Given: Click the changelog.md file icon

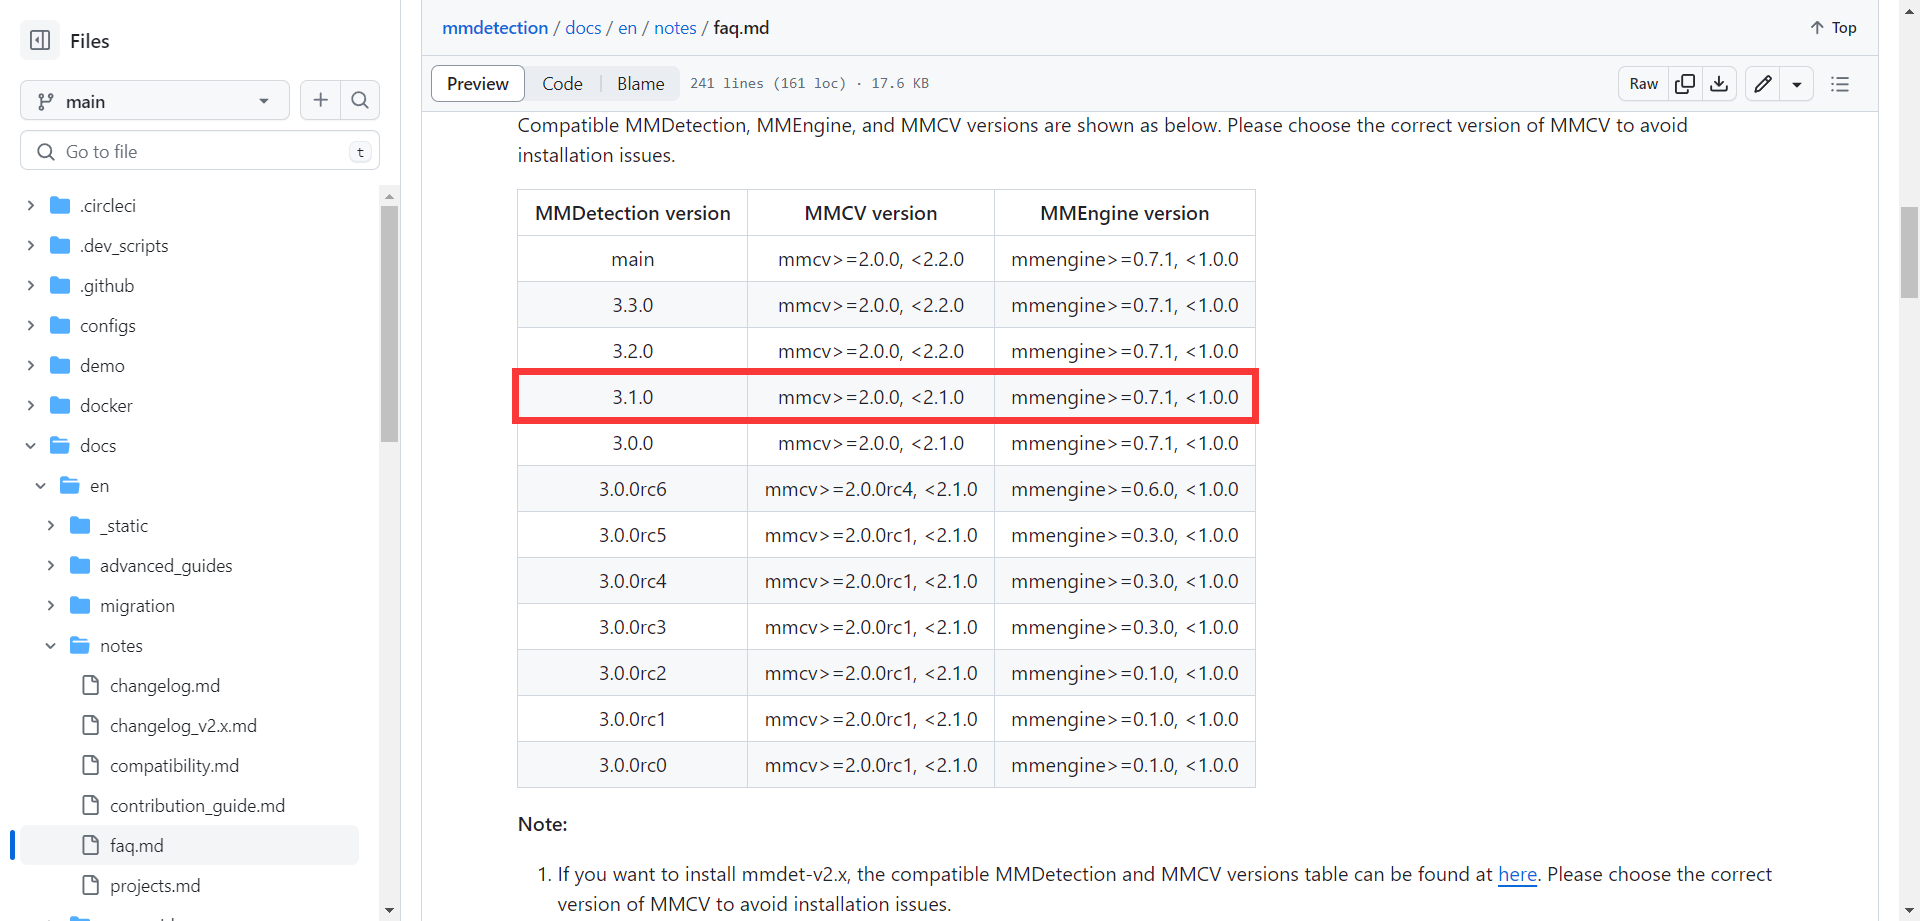Looking at the screenshot, I should [x=90, y=685].
